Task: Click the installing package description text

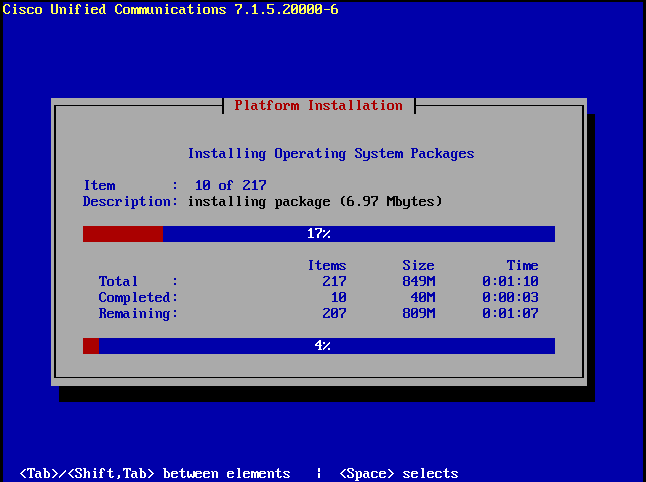Action: click(314, 202)
